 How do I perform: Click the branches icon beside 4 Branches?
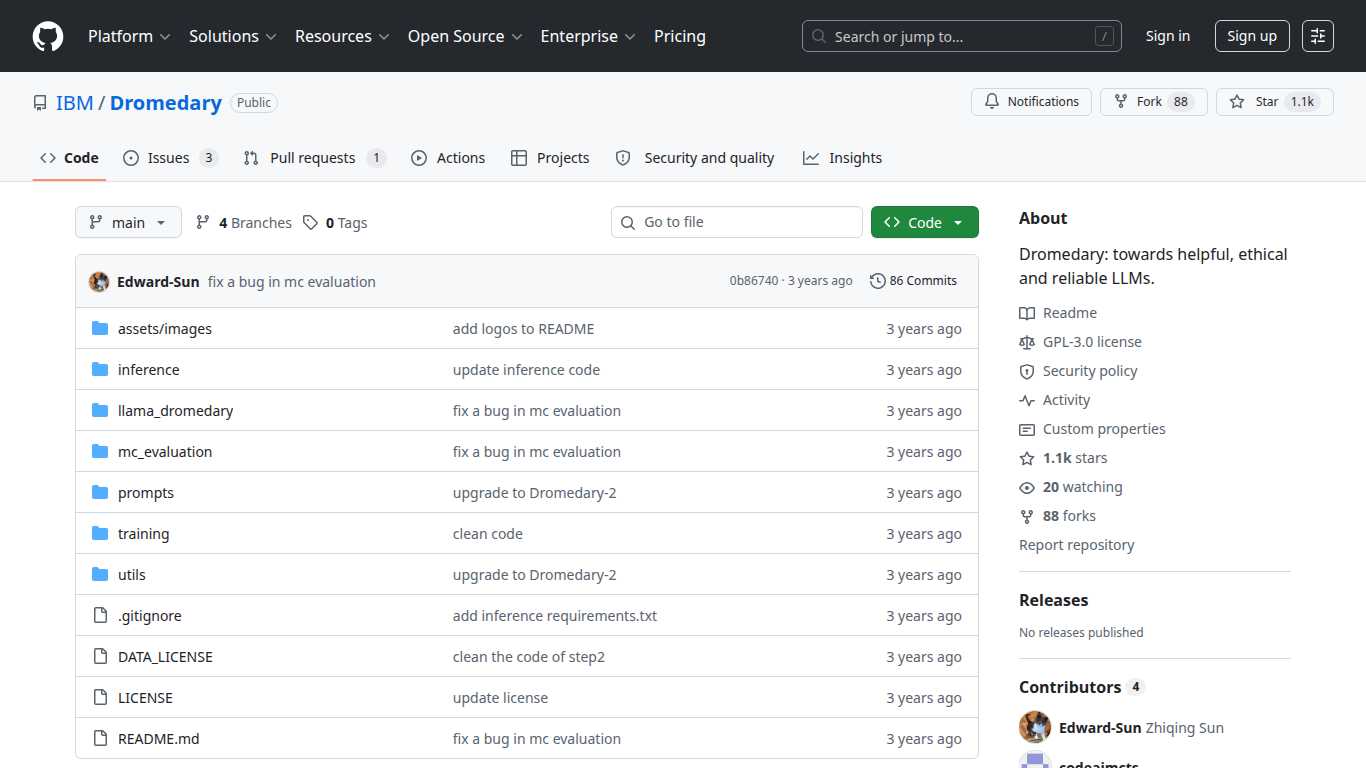click(x=203, y=222)
